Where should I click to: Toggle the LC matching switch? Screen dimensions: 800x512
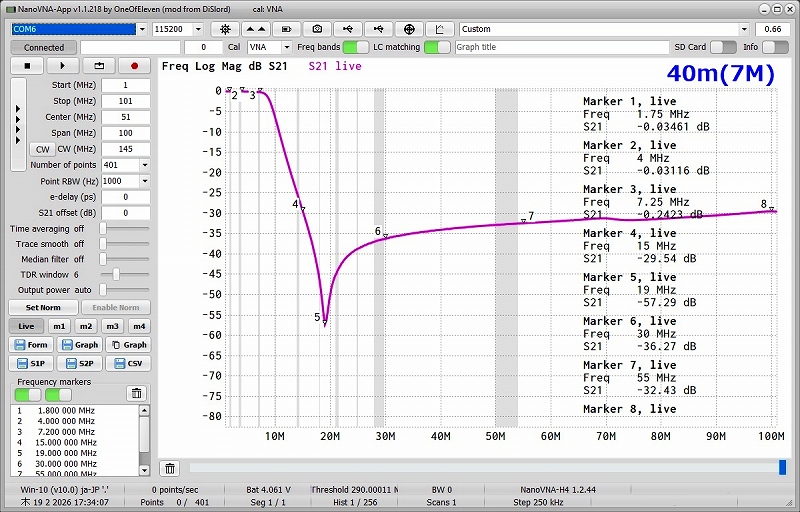[x=437, y=47]
